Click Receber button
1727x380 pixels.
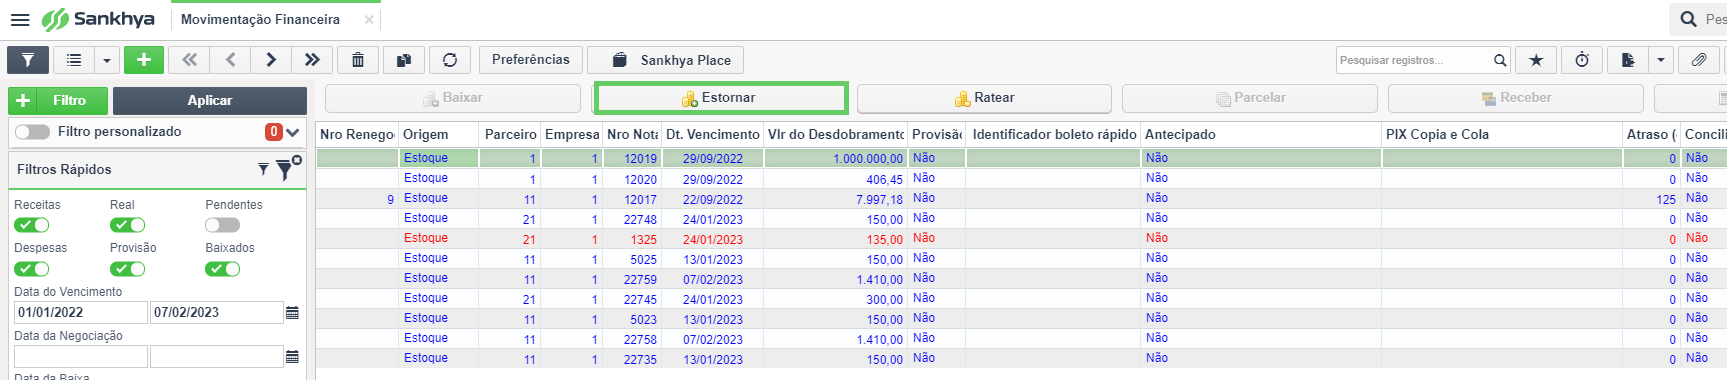point(1516,98)
